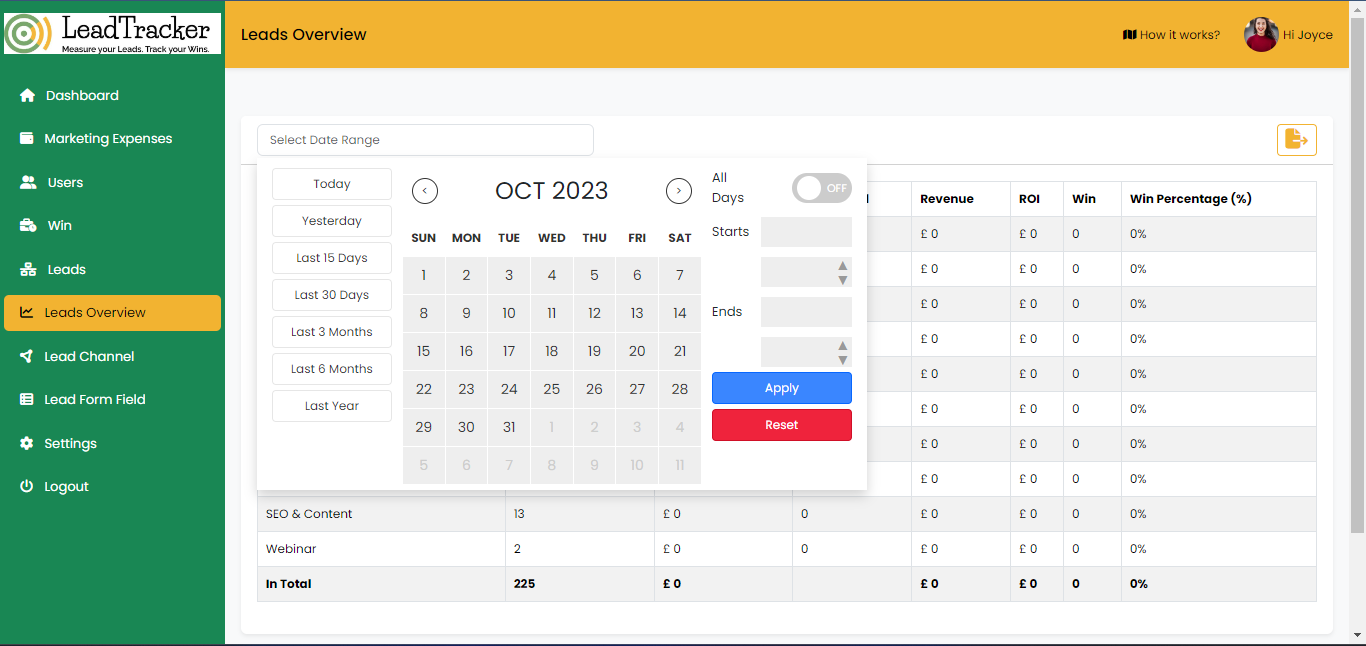Decrease the Starts time stepper

[843, 280]
